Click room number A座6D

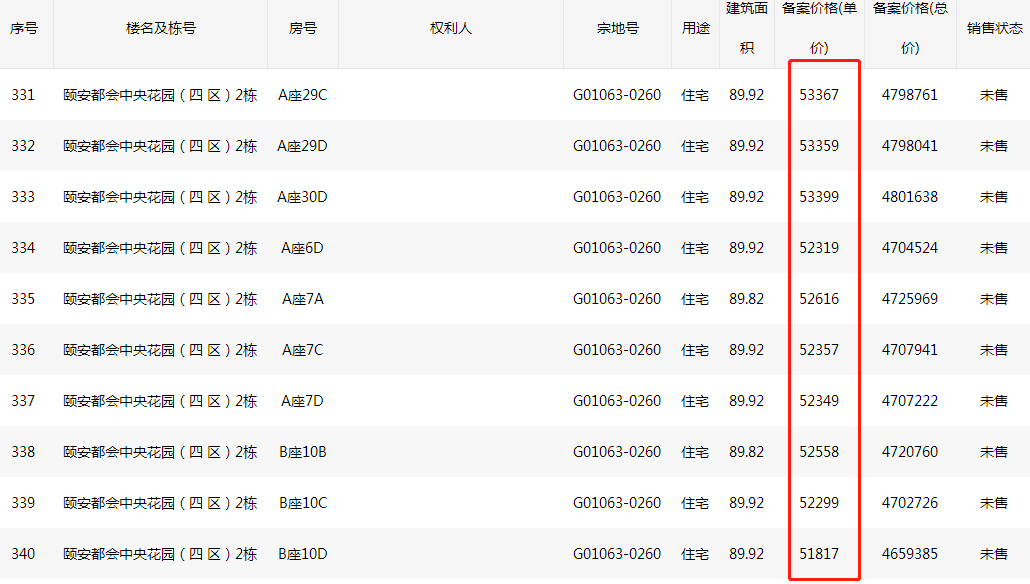point(302,248)
